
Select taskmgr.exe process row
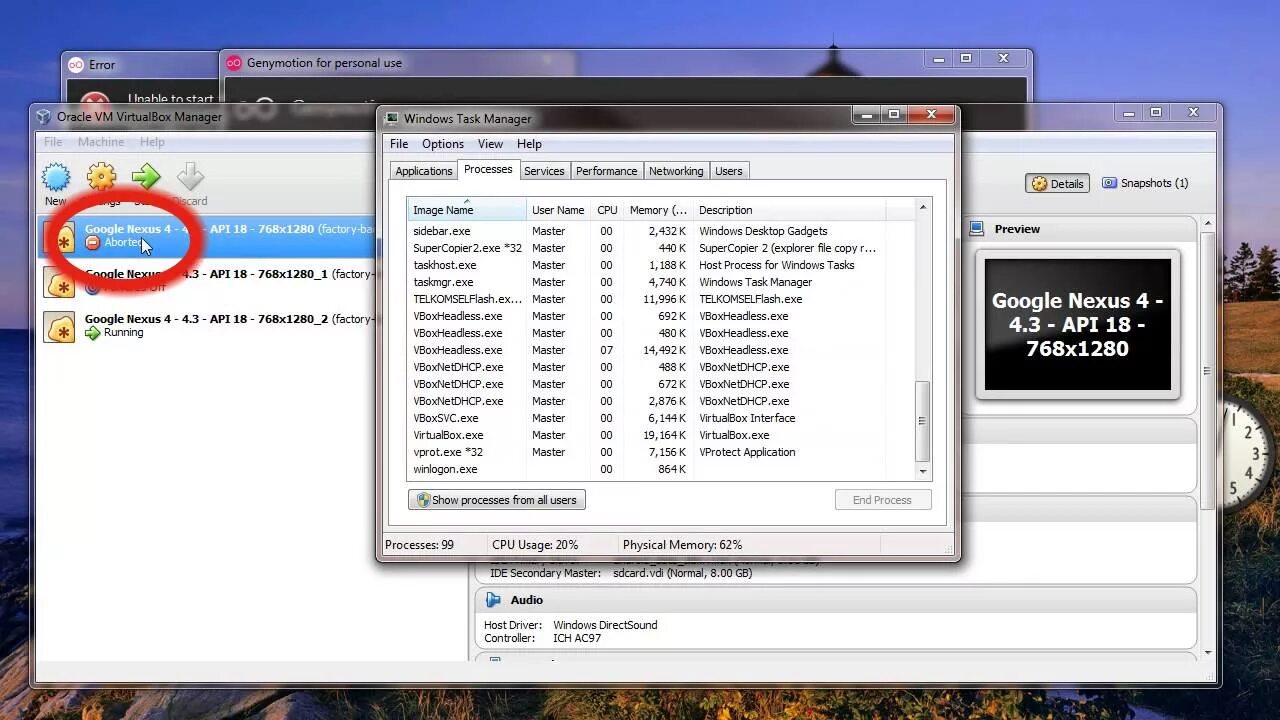(x=661, y=282)
